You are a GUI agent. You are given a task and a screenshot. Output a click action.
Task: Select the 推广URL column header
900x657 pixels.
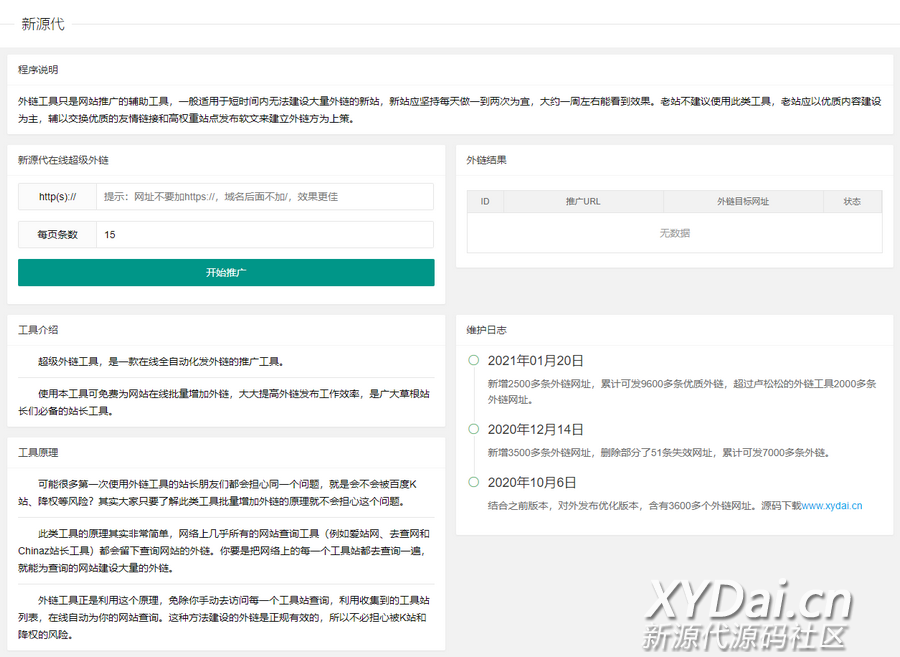(583, 201)
